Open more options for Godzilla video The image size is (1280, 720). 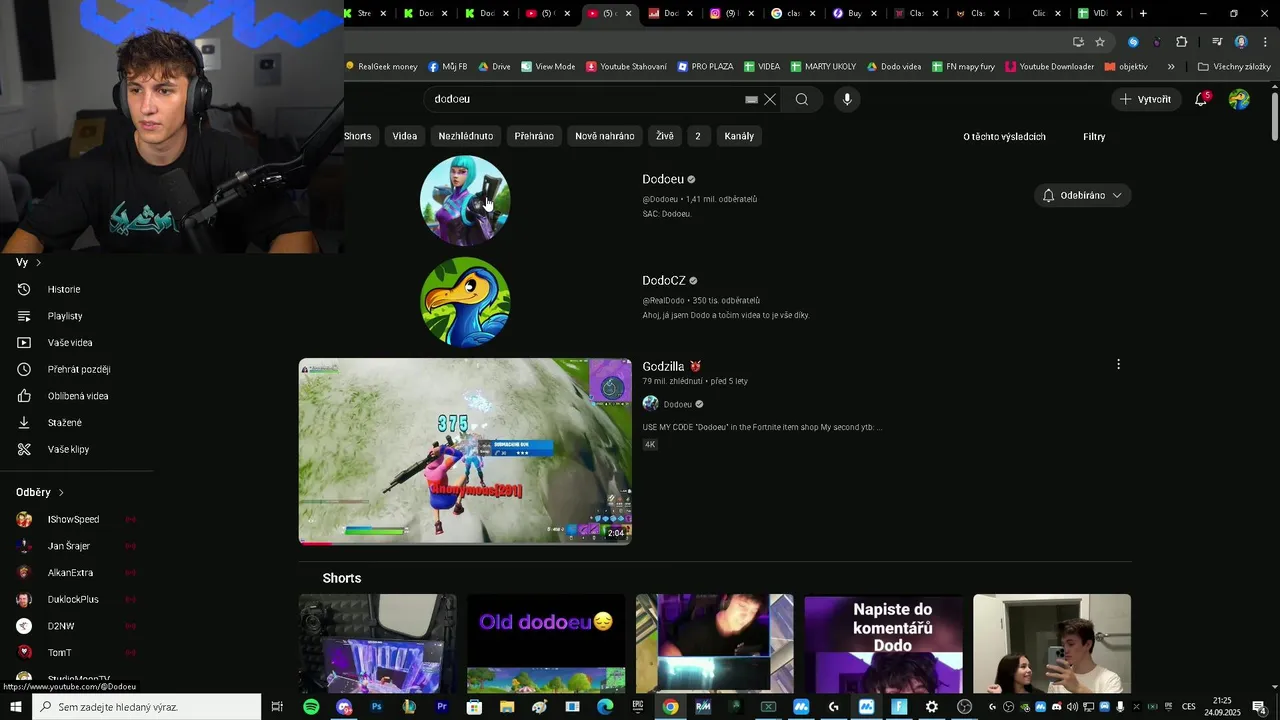coord(1118,365)
